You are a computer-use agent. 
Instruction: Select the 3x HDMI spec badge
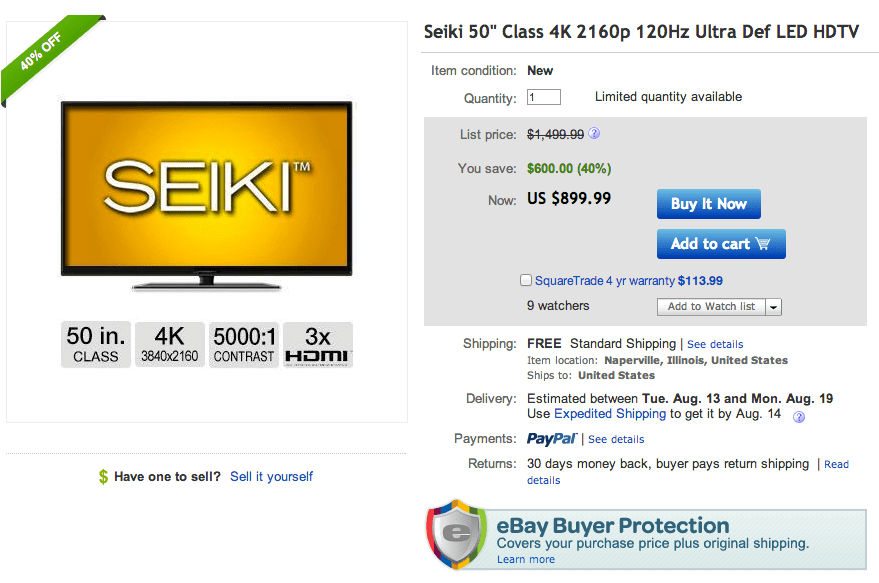317,344
